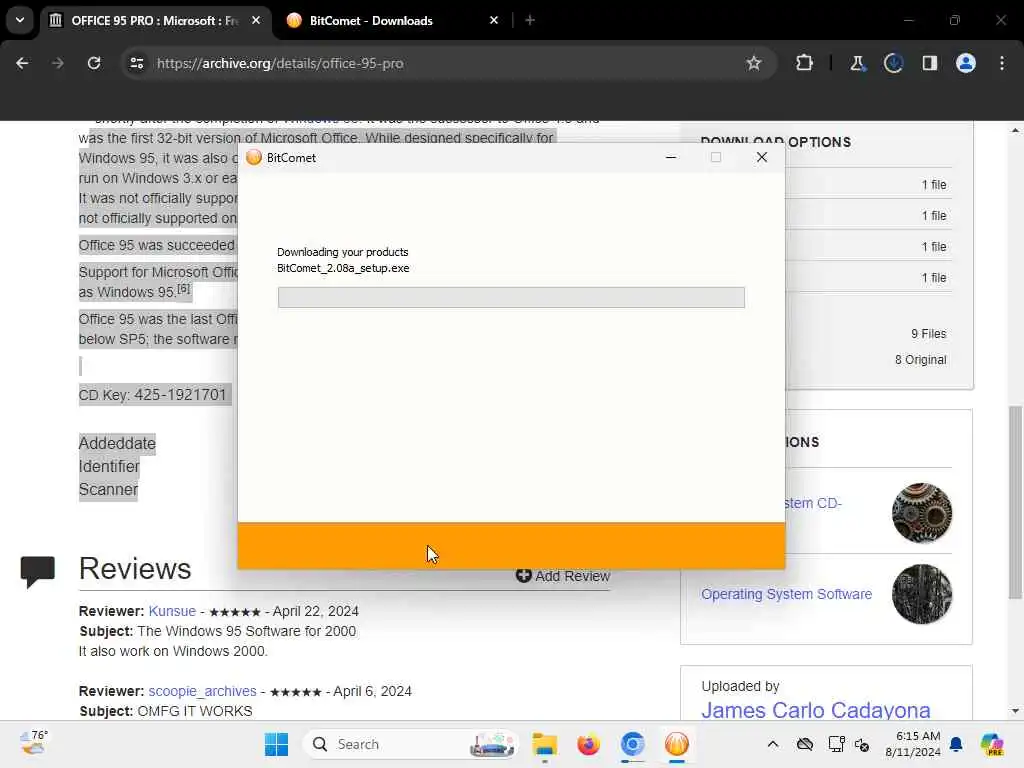
Task: Open reviewer scoopie_archives profile link
Action: point(202,691)
